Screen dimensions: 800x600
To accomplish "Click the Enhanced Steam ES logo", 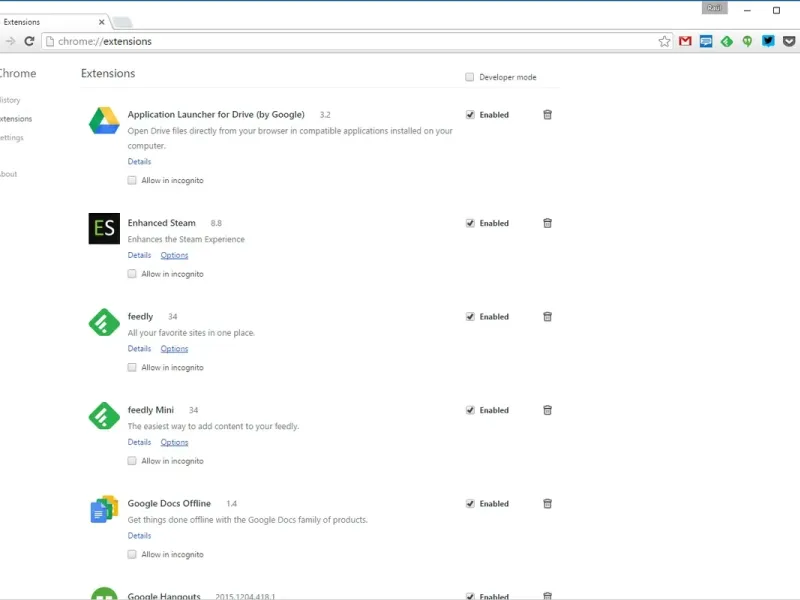I will pos(104,229).
